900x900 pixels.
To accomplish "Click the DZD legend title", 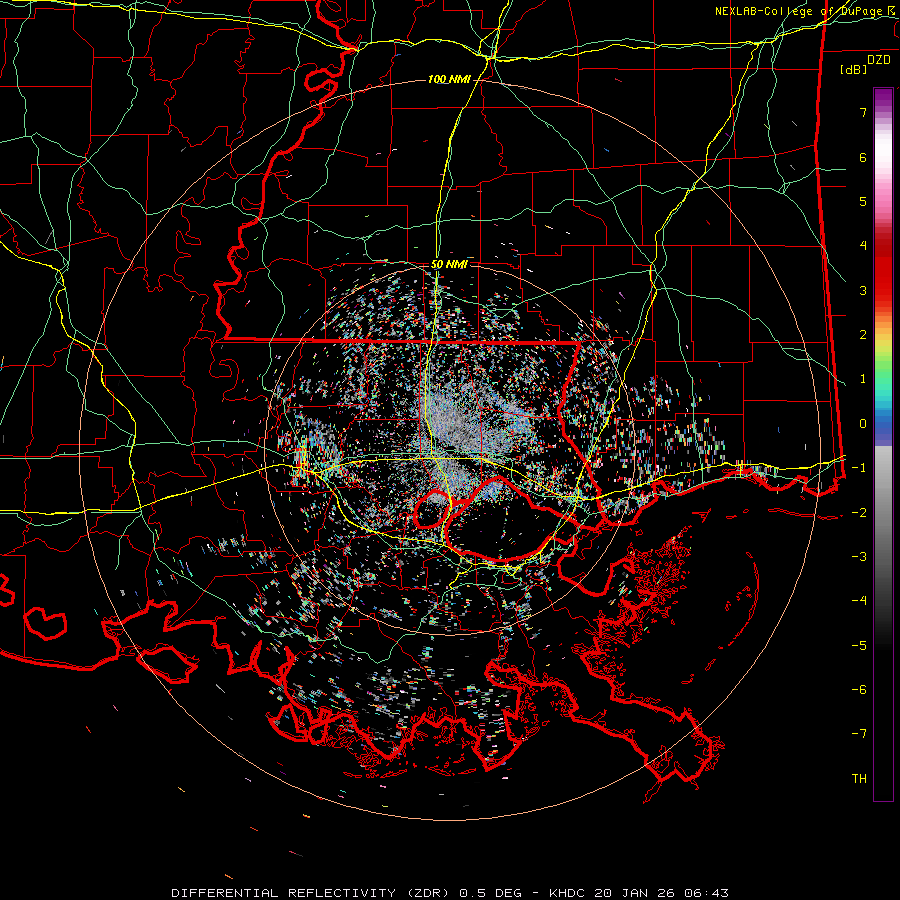I will click(879, 60).
